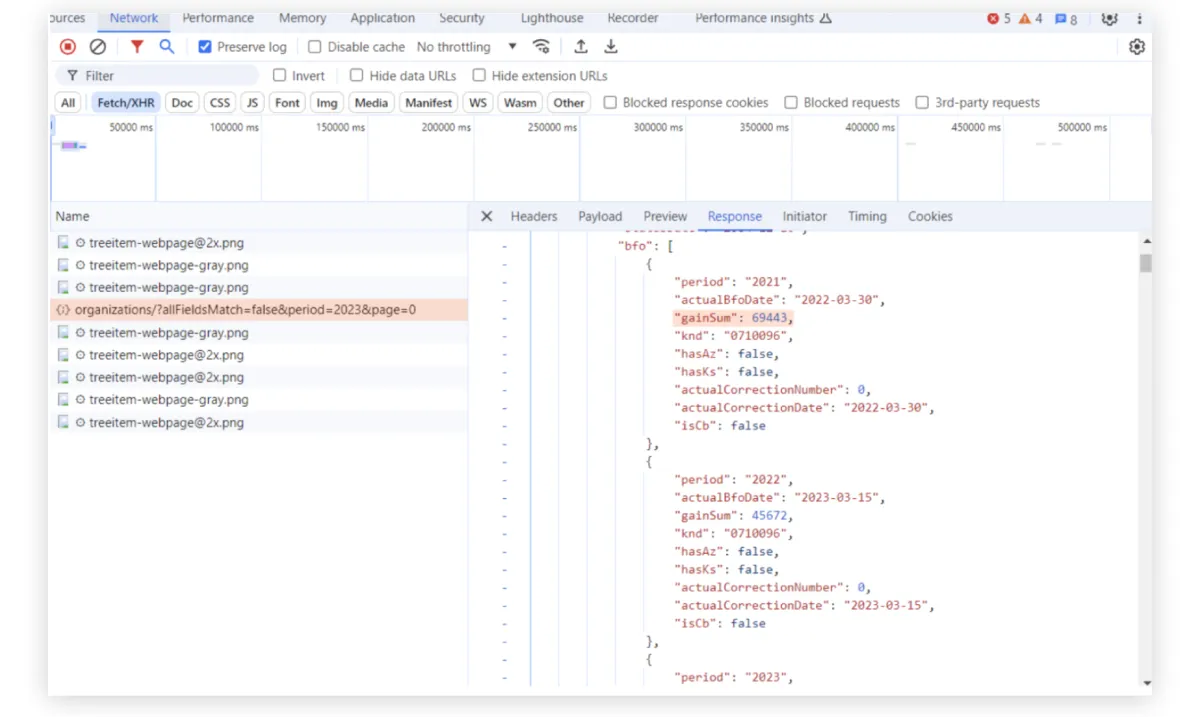This screenshot has height=717, width=1200.
Task: Click the red stop recording icon
Action: (x=68, y=47)
